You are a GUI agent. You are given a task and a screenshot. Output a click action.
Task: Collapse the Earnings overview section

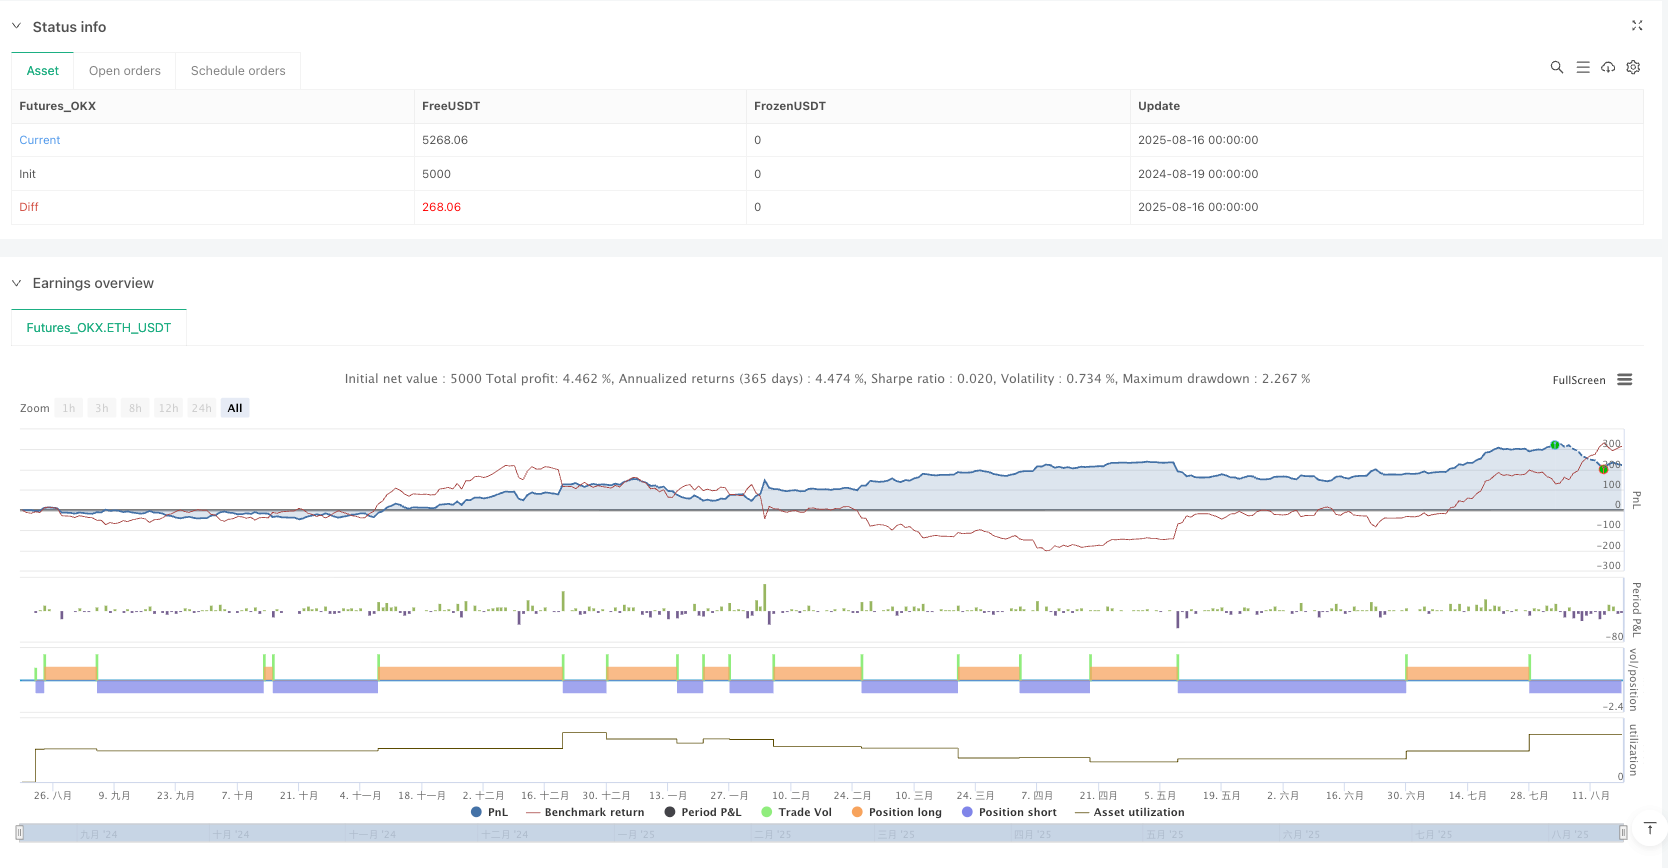coord(17,284)
